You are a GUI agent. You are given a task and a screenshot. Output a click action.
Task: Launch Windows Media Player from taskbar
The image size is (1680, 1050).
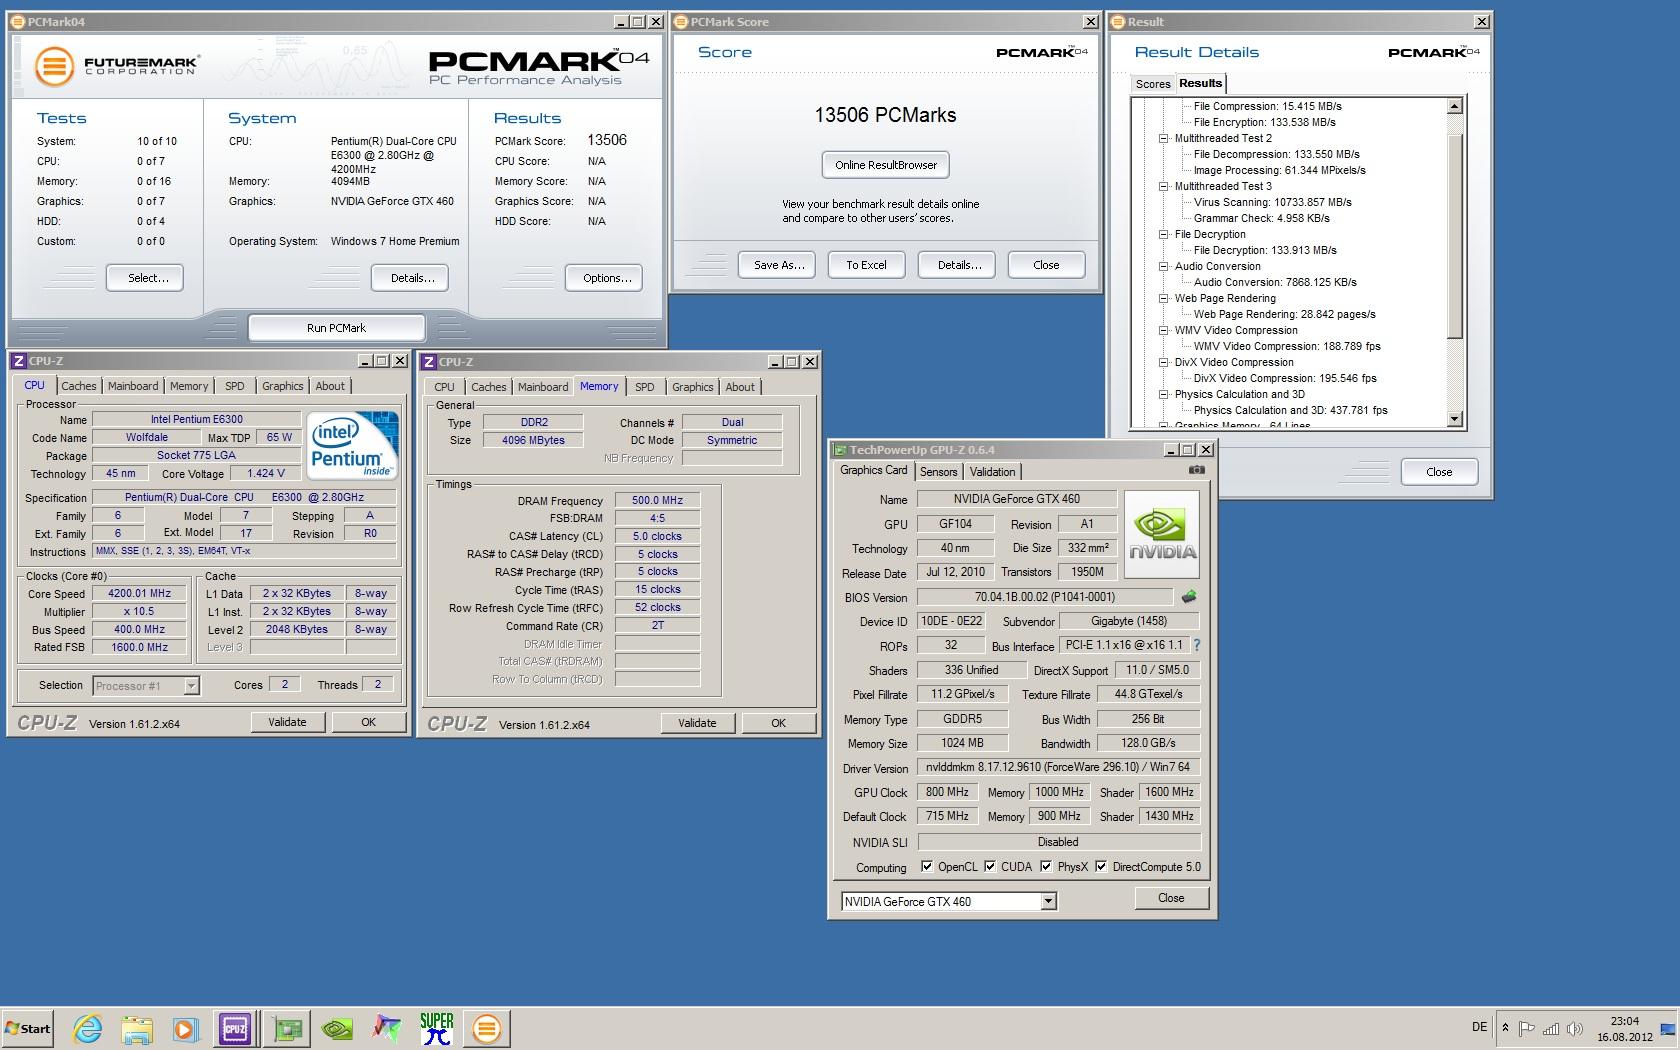coord(185,1028)
